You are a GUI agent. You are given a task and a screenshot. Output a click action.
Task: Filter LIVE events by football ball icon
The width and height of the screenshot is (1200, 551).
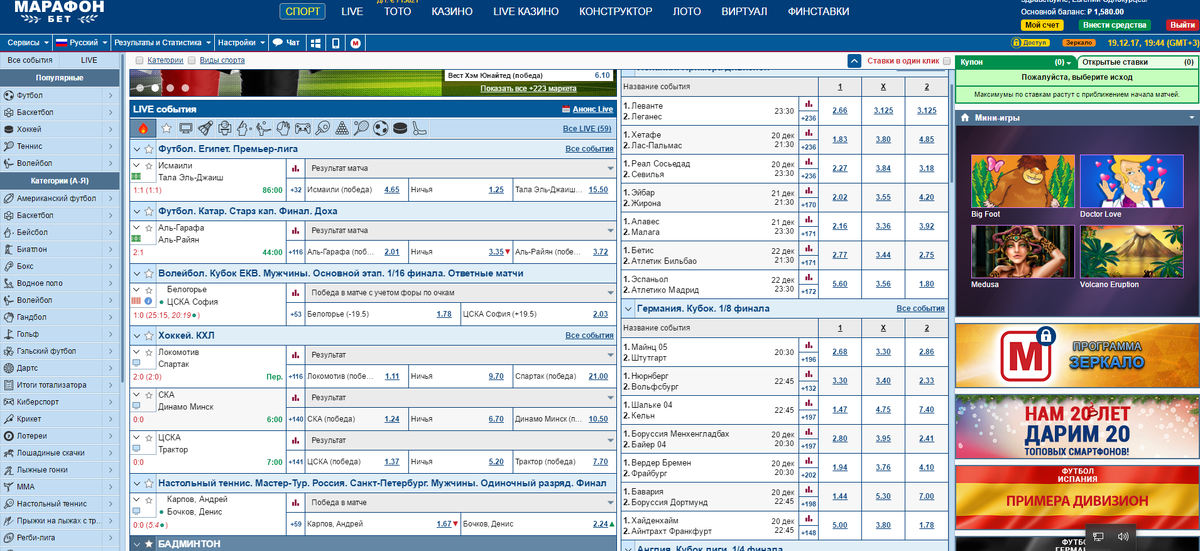[380, 128]
